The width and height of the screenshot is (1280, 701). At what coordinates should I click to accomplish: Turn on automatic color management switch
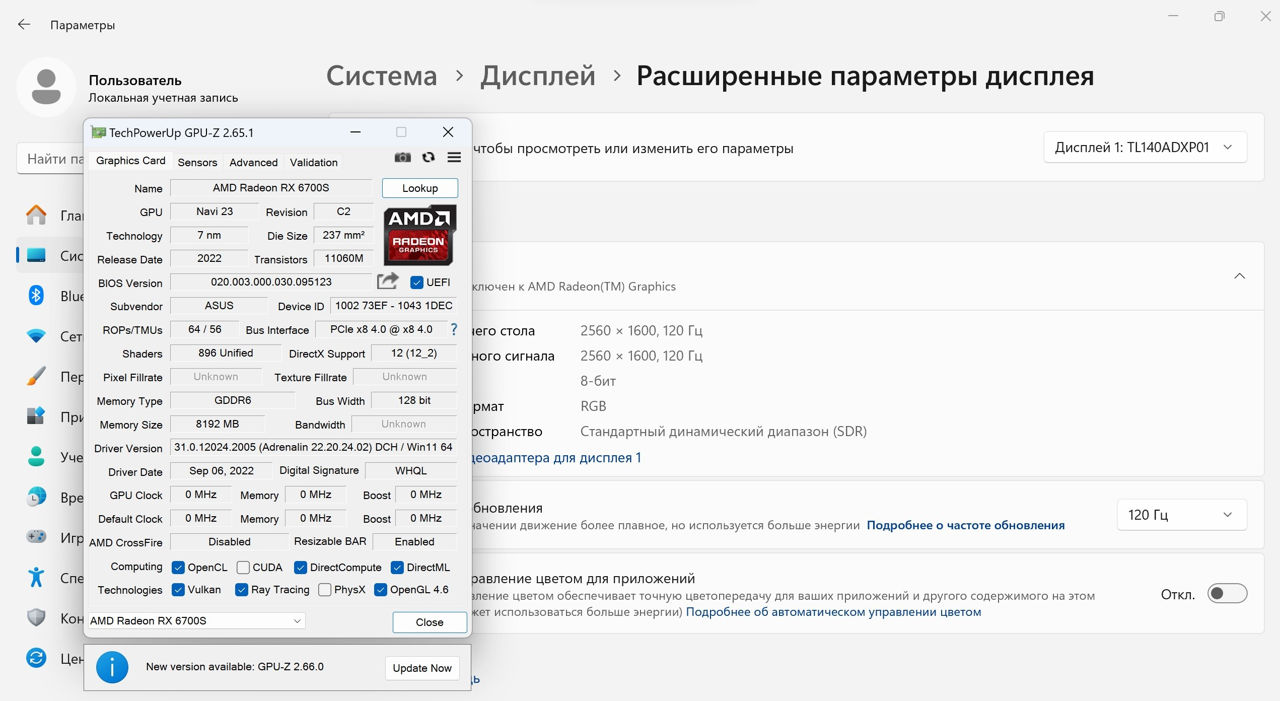pos(1227,594)
